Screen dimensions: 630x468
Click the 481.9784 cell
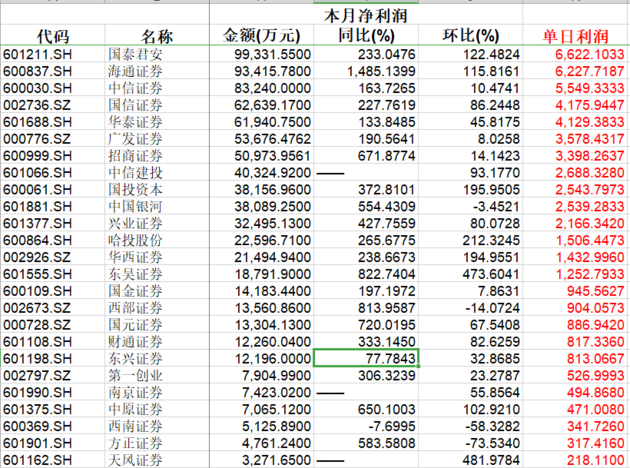[470, 459]
